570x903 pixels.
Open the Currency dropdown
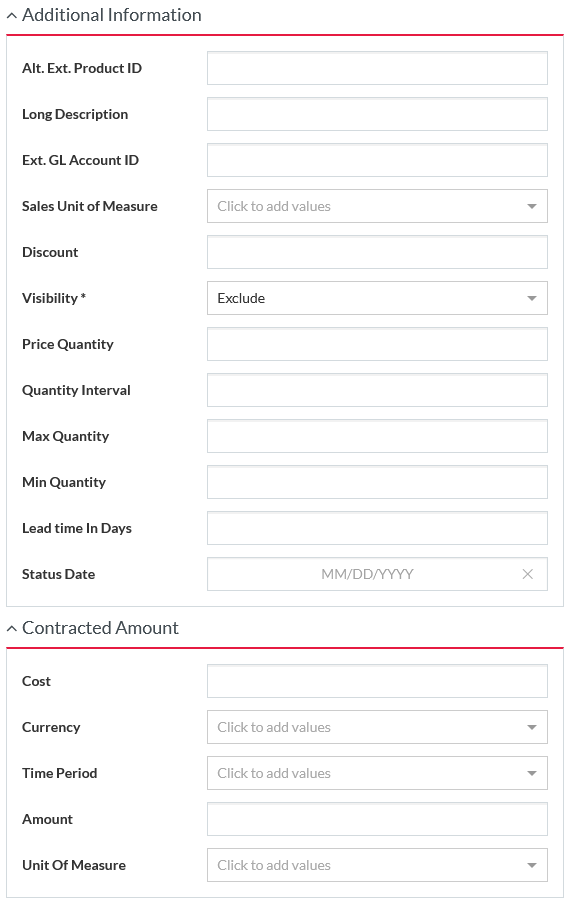click(x=377, y=727)
